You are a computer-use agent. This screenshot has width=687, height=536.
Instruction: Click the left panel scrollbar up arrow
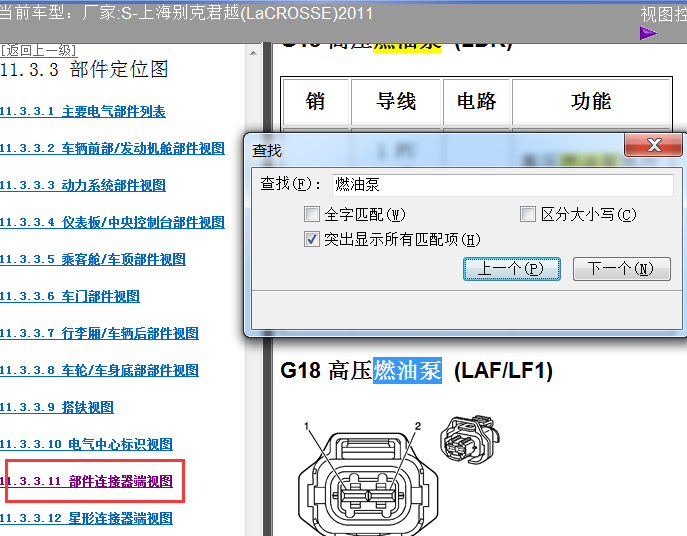click(253, 53)
